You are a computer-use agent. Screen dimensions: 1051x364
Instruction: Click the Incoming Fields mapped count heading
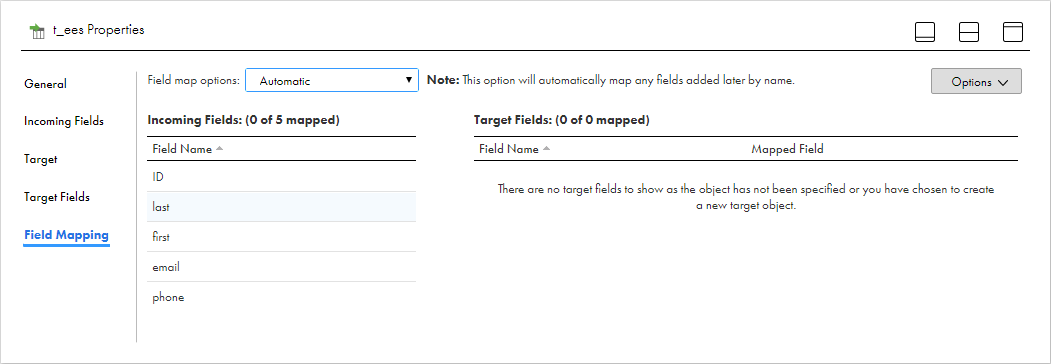point(243,121)
